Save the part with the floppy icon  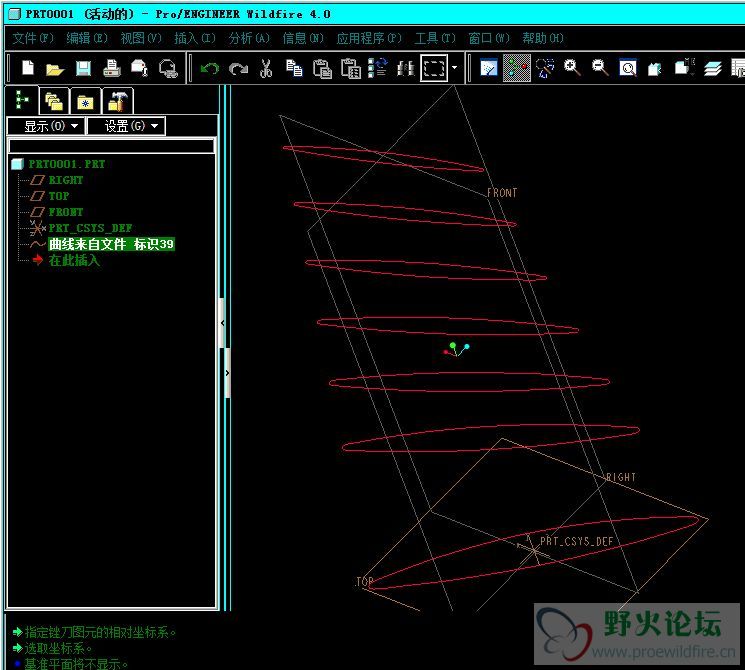coord(83,68)
